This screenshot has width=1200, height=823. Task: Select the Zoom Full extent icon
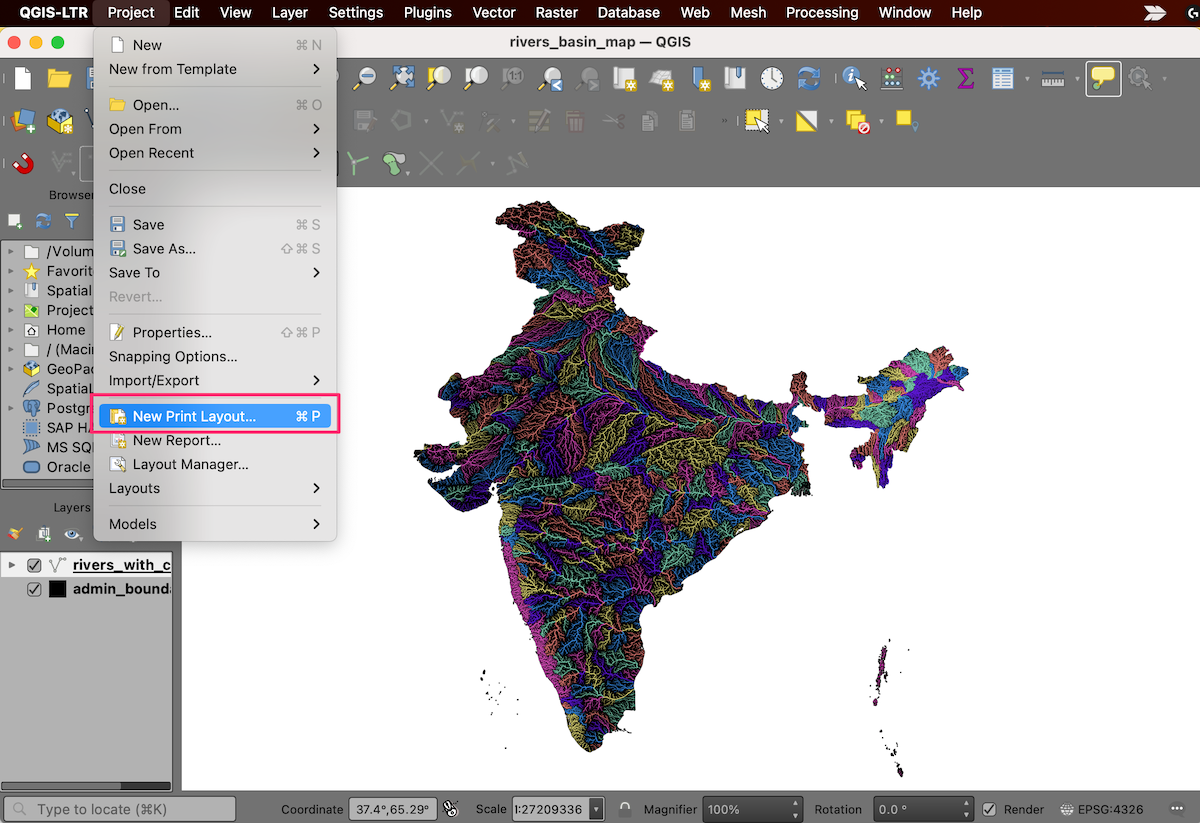click(403, 78)
